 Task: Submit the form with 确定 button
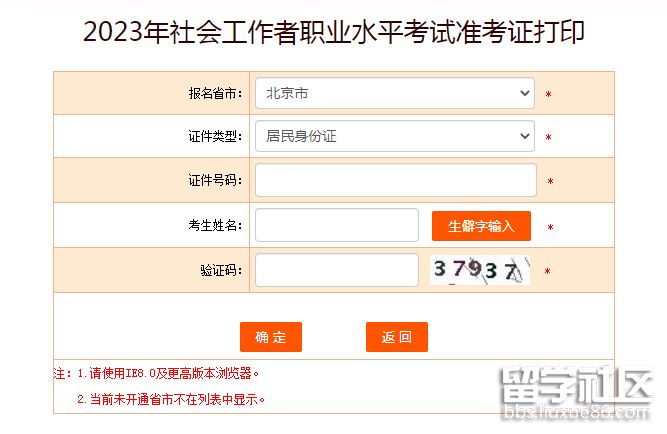[271, 337]
